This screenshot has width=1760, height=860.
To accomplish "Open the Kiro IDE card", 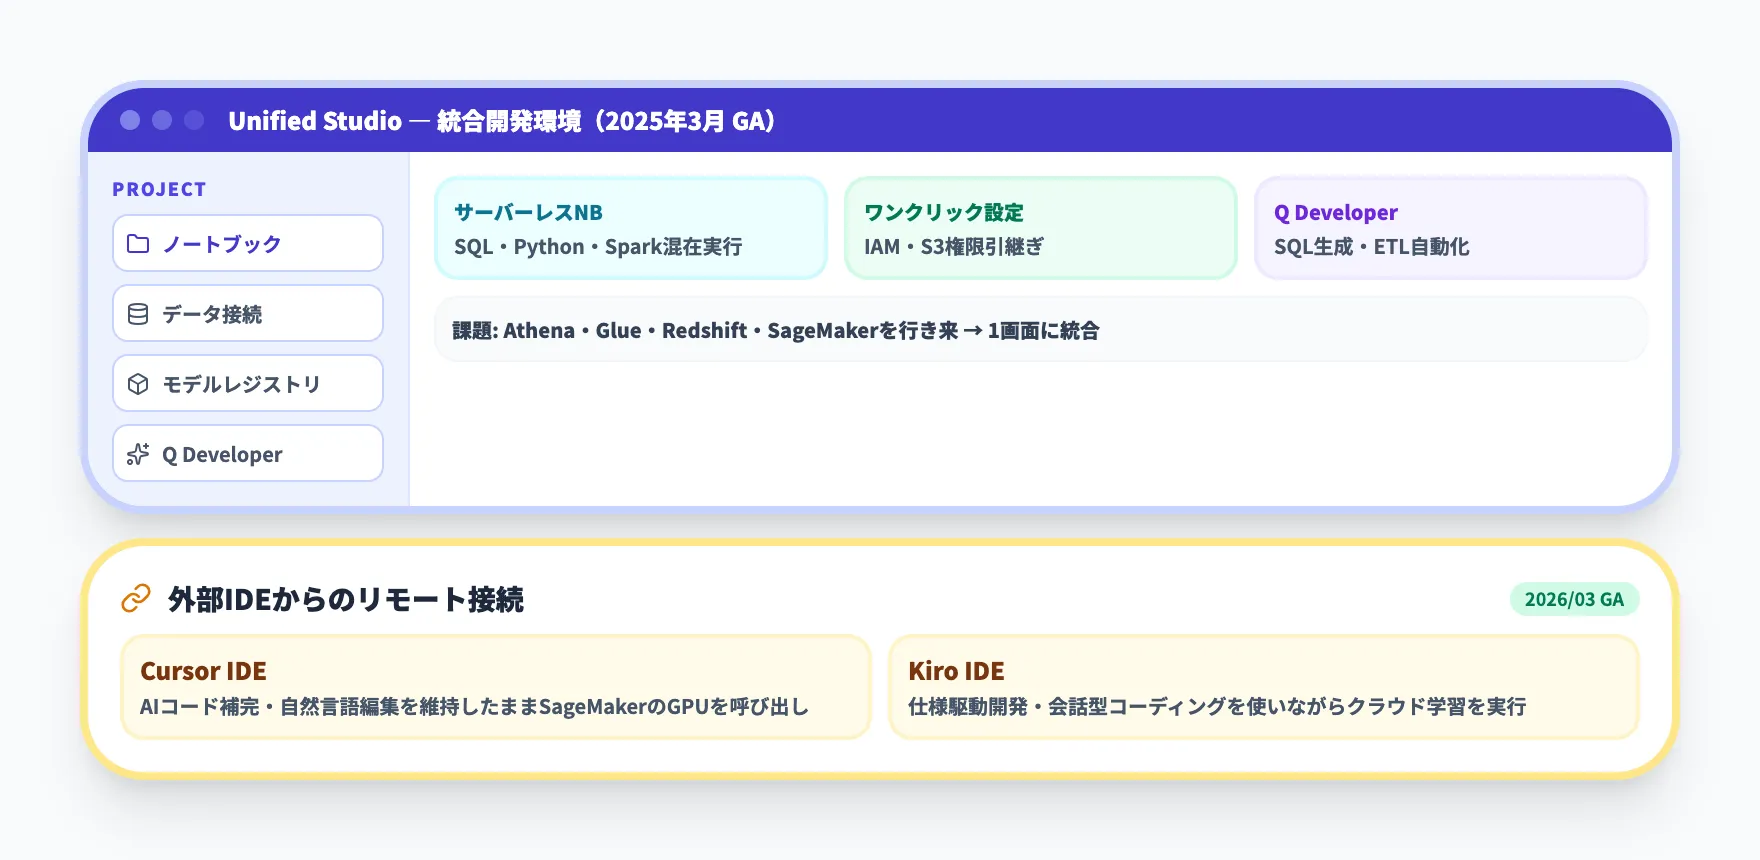I will (1264, 687).
